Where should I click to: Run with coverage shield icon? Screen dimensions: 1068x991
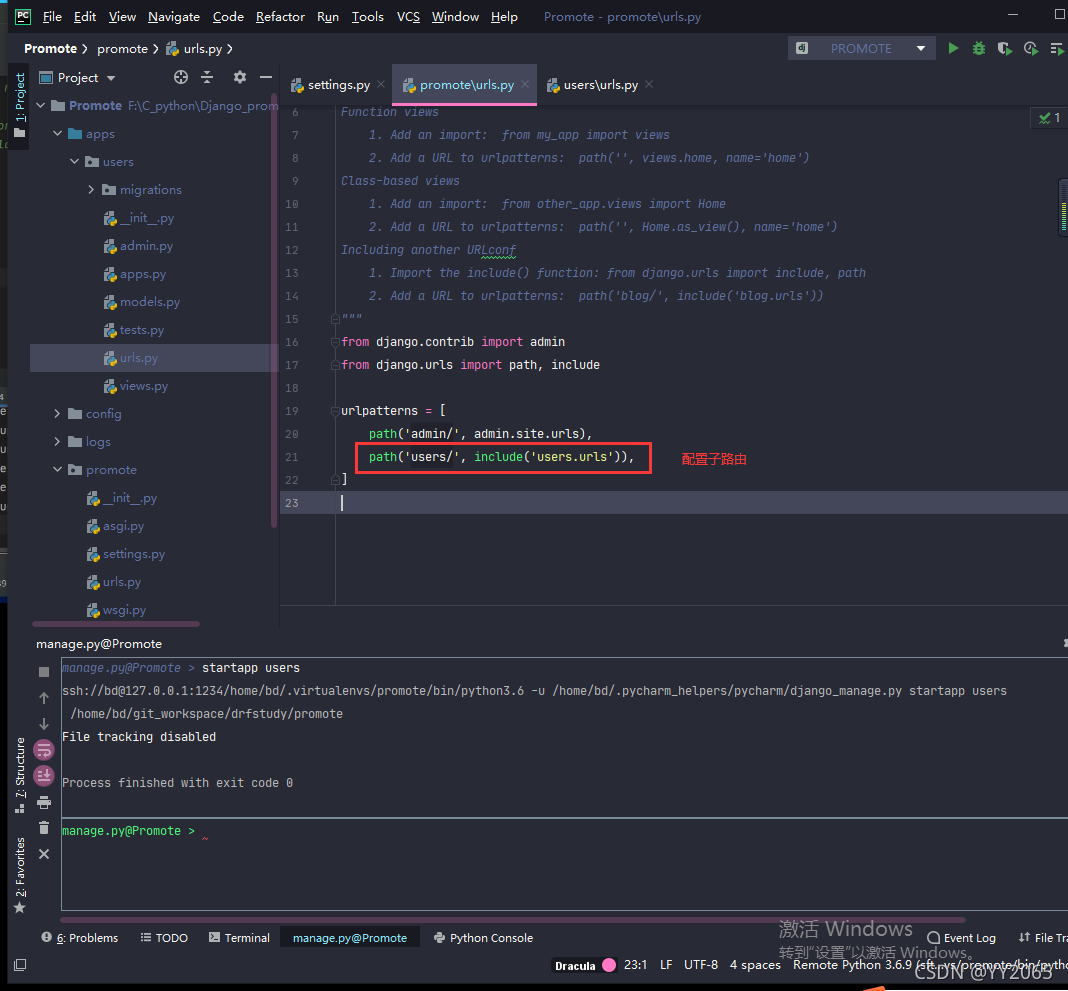1005,48
